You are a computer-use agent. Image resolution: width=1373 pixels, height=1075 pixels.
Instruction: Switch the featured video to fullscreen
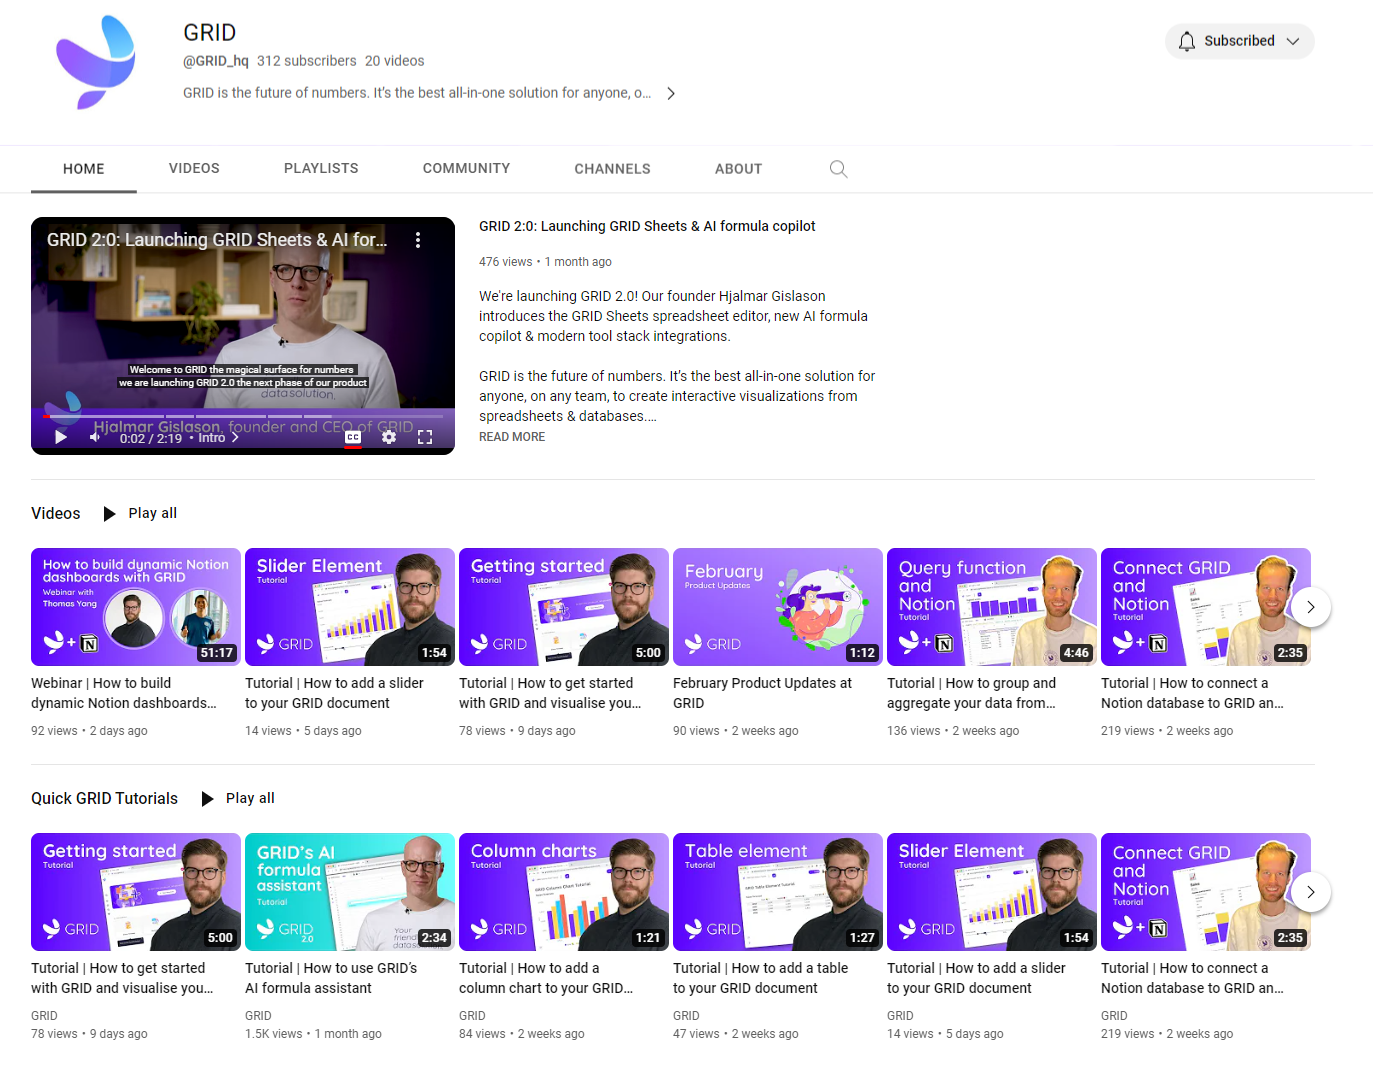(425, 437)
